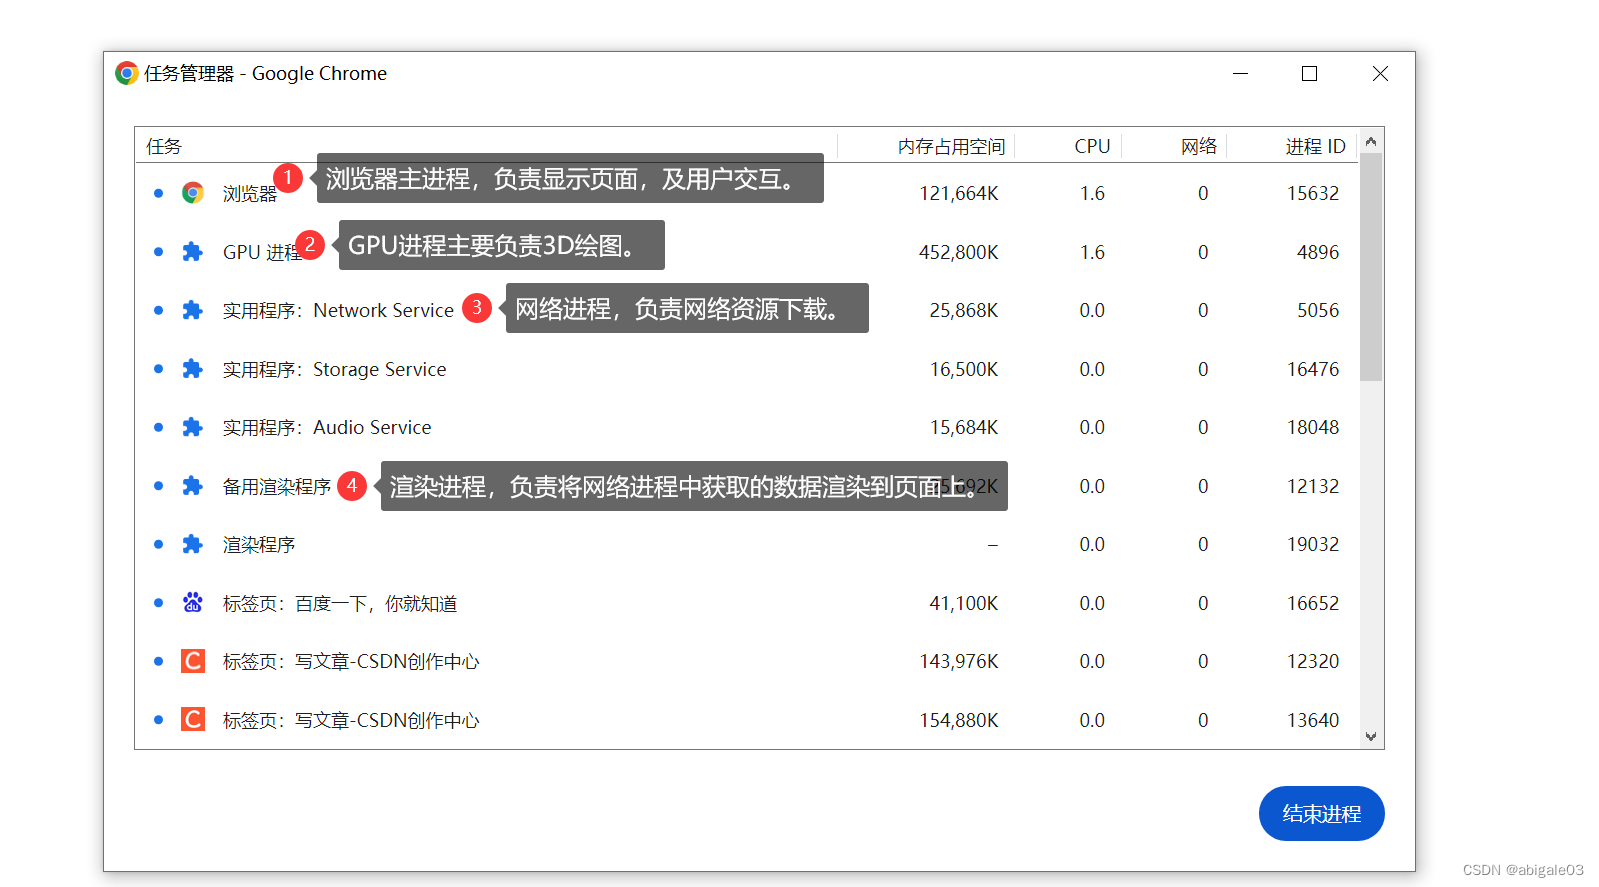This screenshot has height=887, width=1599.
Task: Click process ID 15632
Action: pyautogui.click(x=1313, y=193)
